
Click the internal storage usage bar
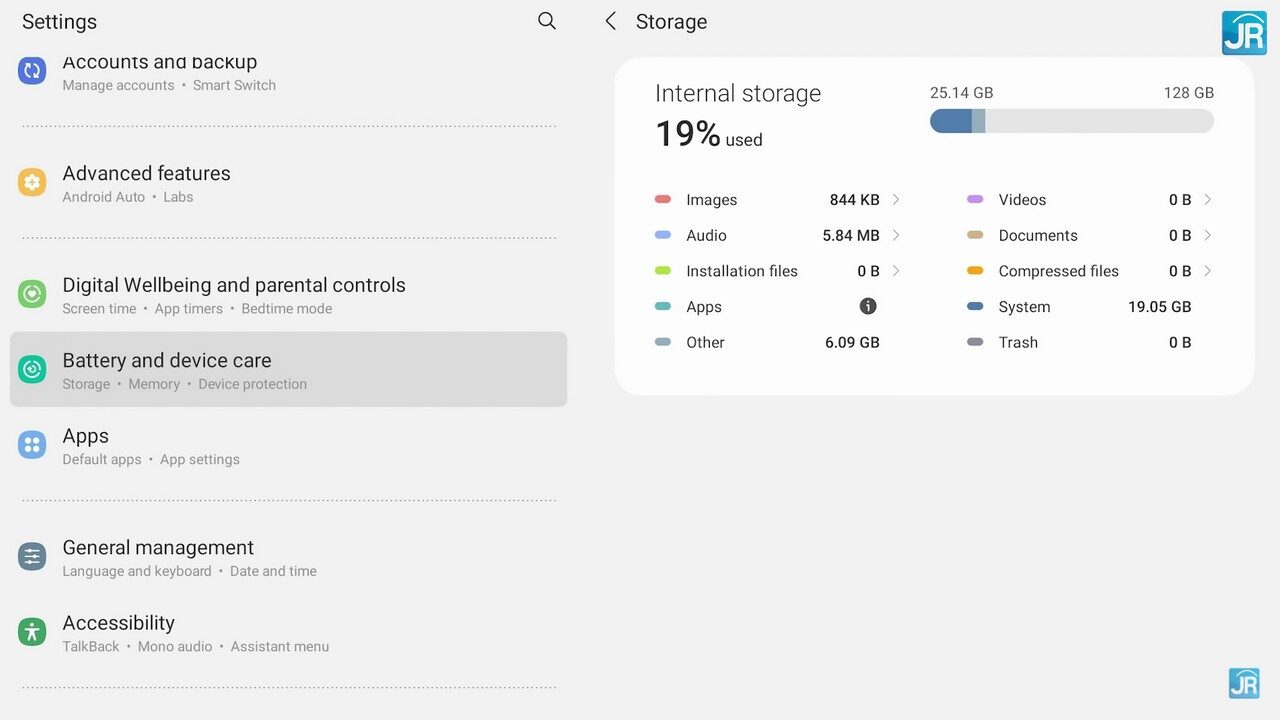(x=1071, y=121)
